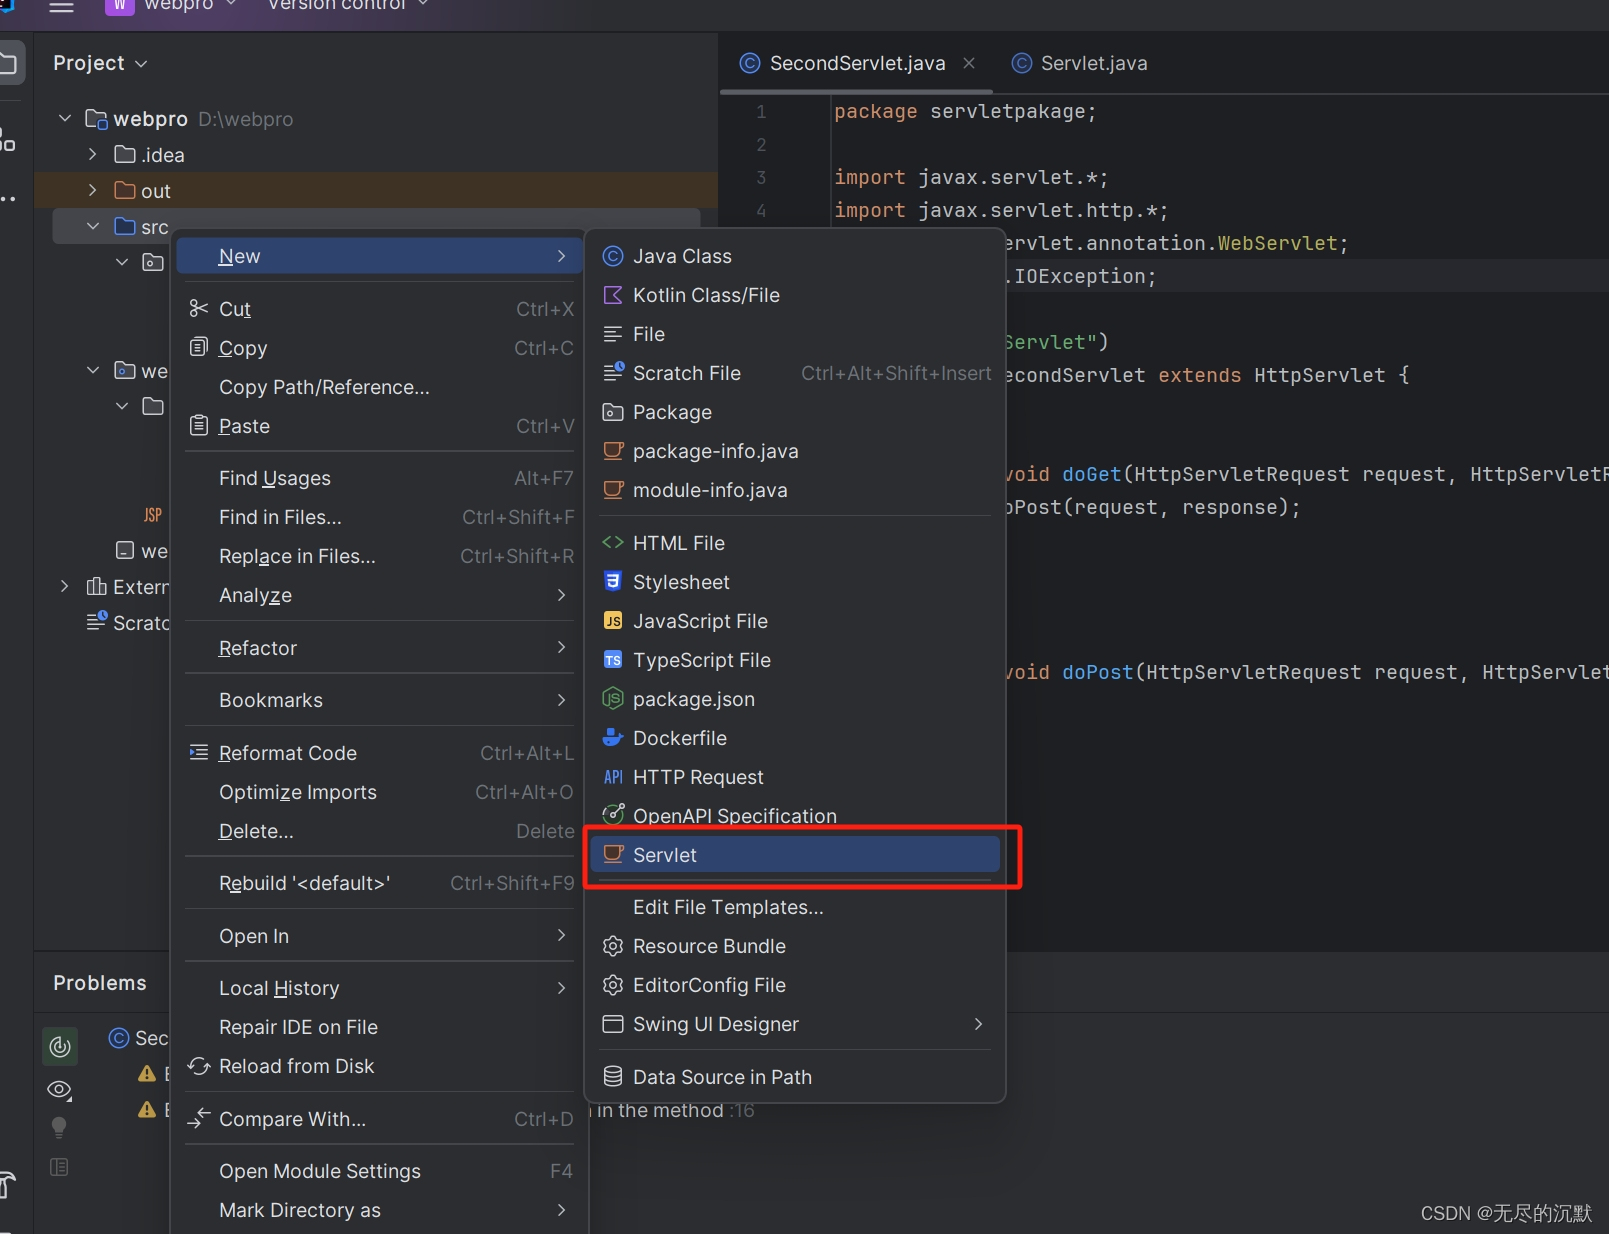Screen dimensions: 1609x1234
Task: Toggle the eye view icon in Problems panel
Action: point(59,1089)
